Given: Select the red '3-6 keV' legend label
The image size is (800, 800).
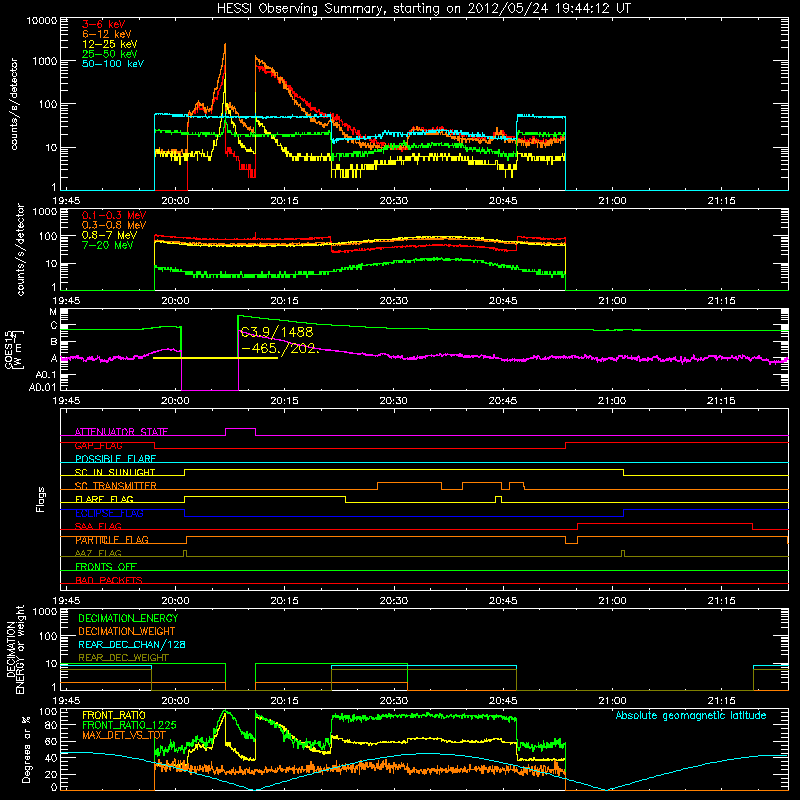Looking at the screenshot, I should coord(103,24).
